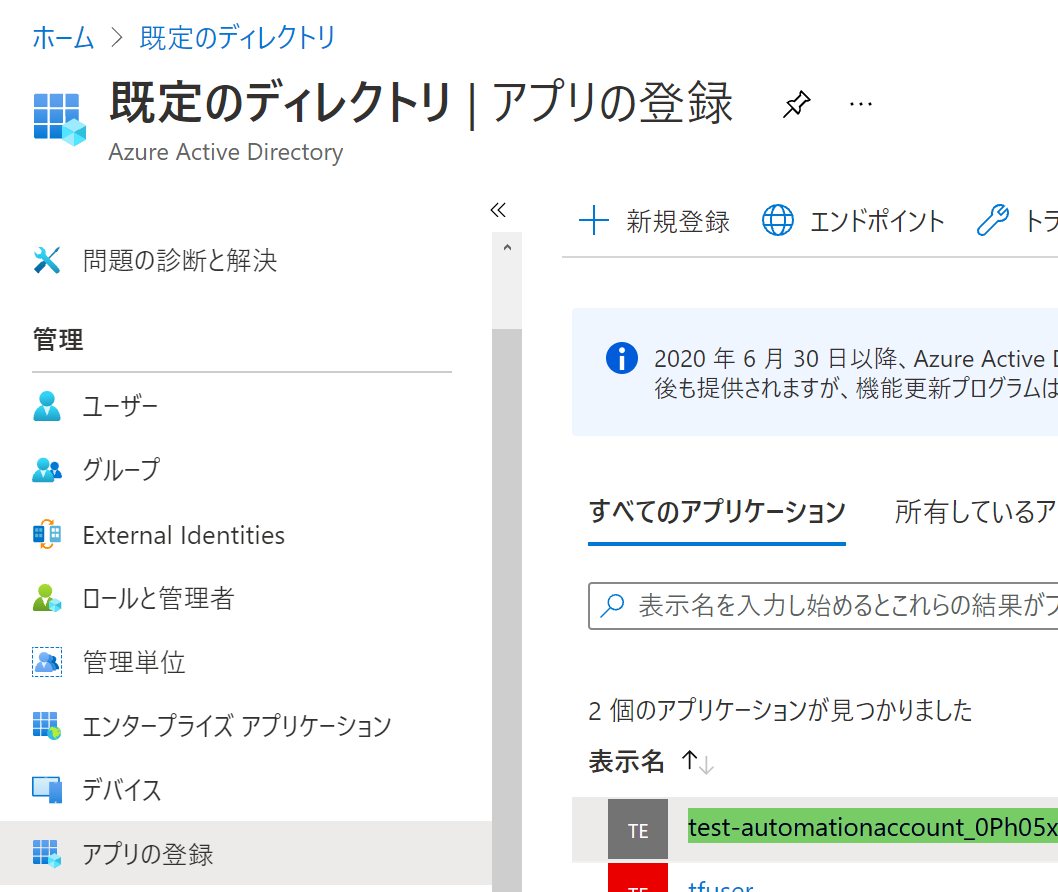The image size is (1058, 892).
Task: Sort by 表示名 column header
Action: (626, 761)
